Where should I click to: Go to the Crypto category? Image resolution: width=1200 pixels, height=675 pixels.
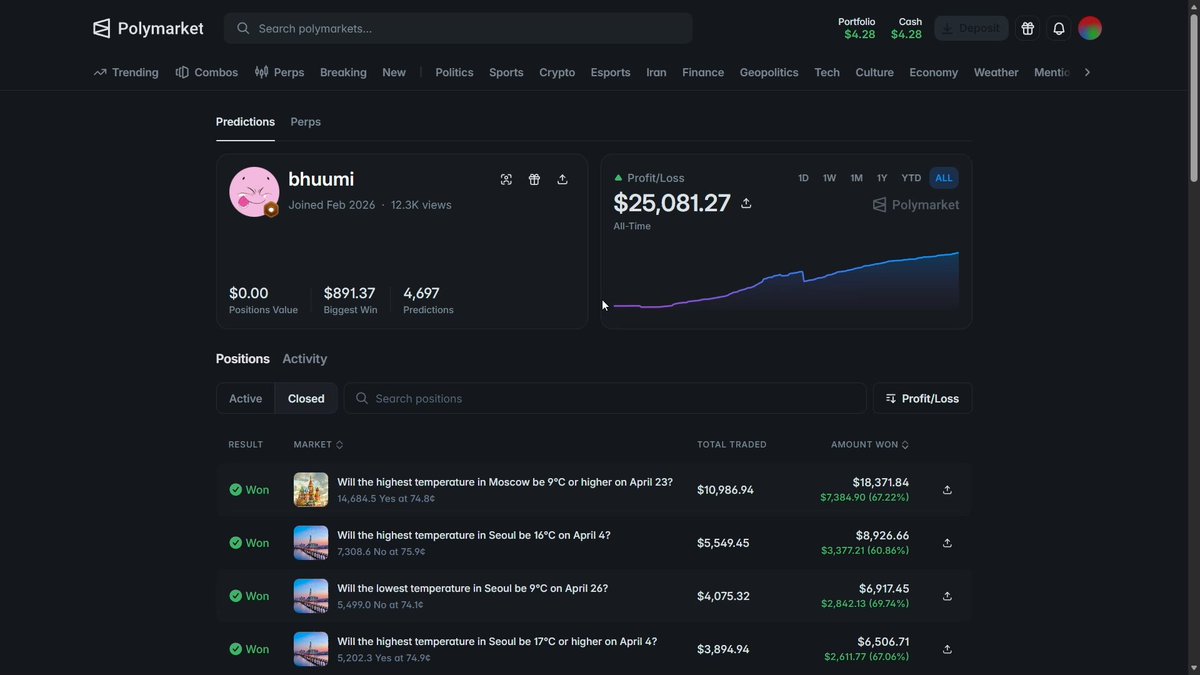pos(557,72)
